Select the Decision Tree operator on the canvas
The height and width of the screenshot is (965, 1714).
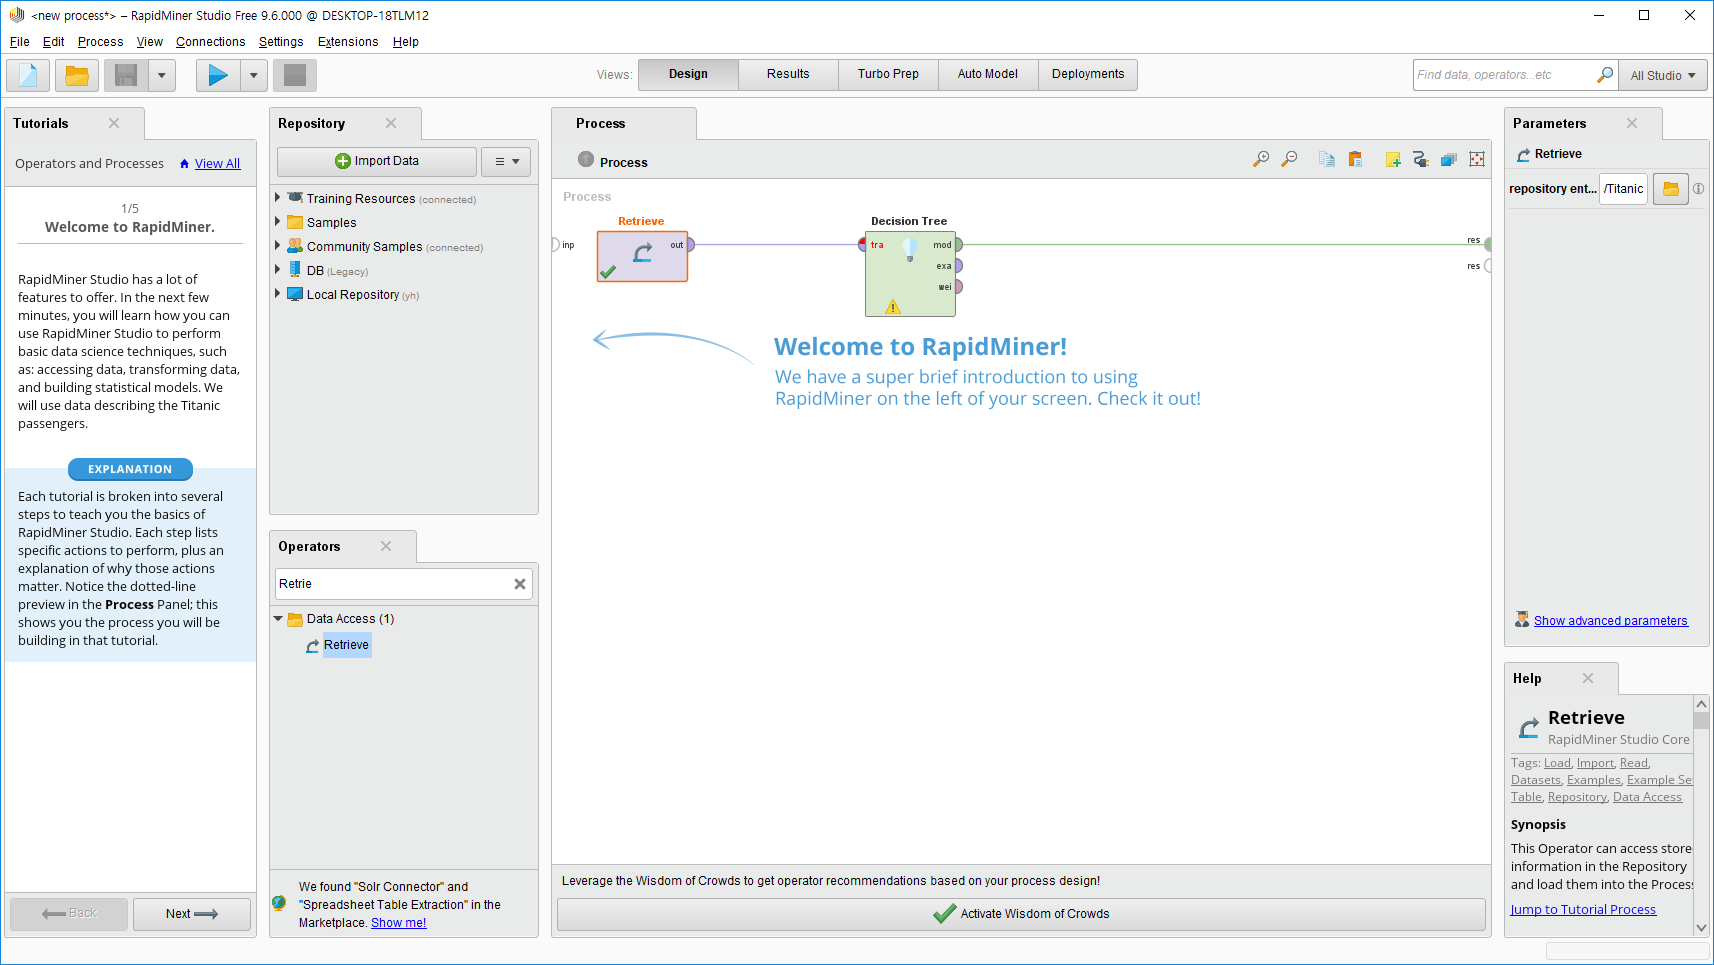coord(910,274)
